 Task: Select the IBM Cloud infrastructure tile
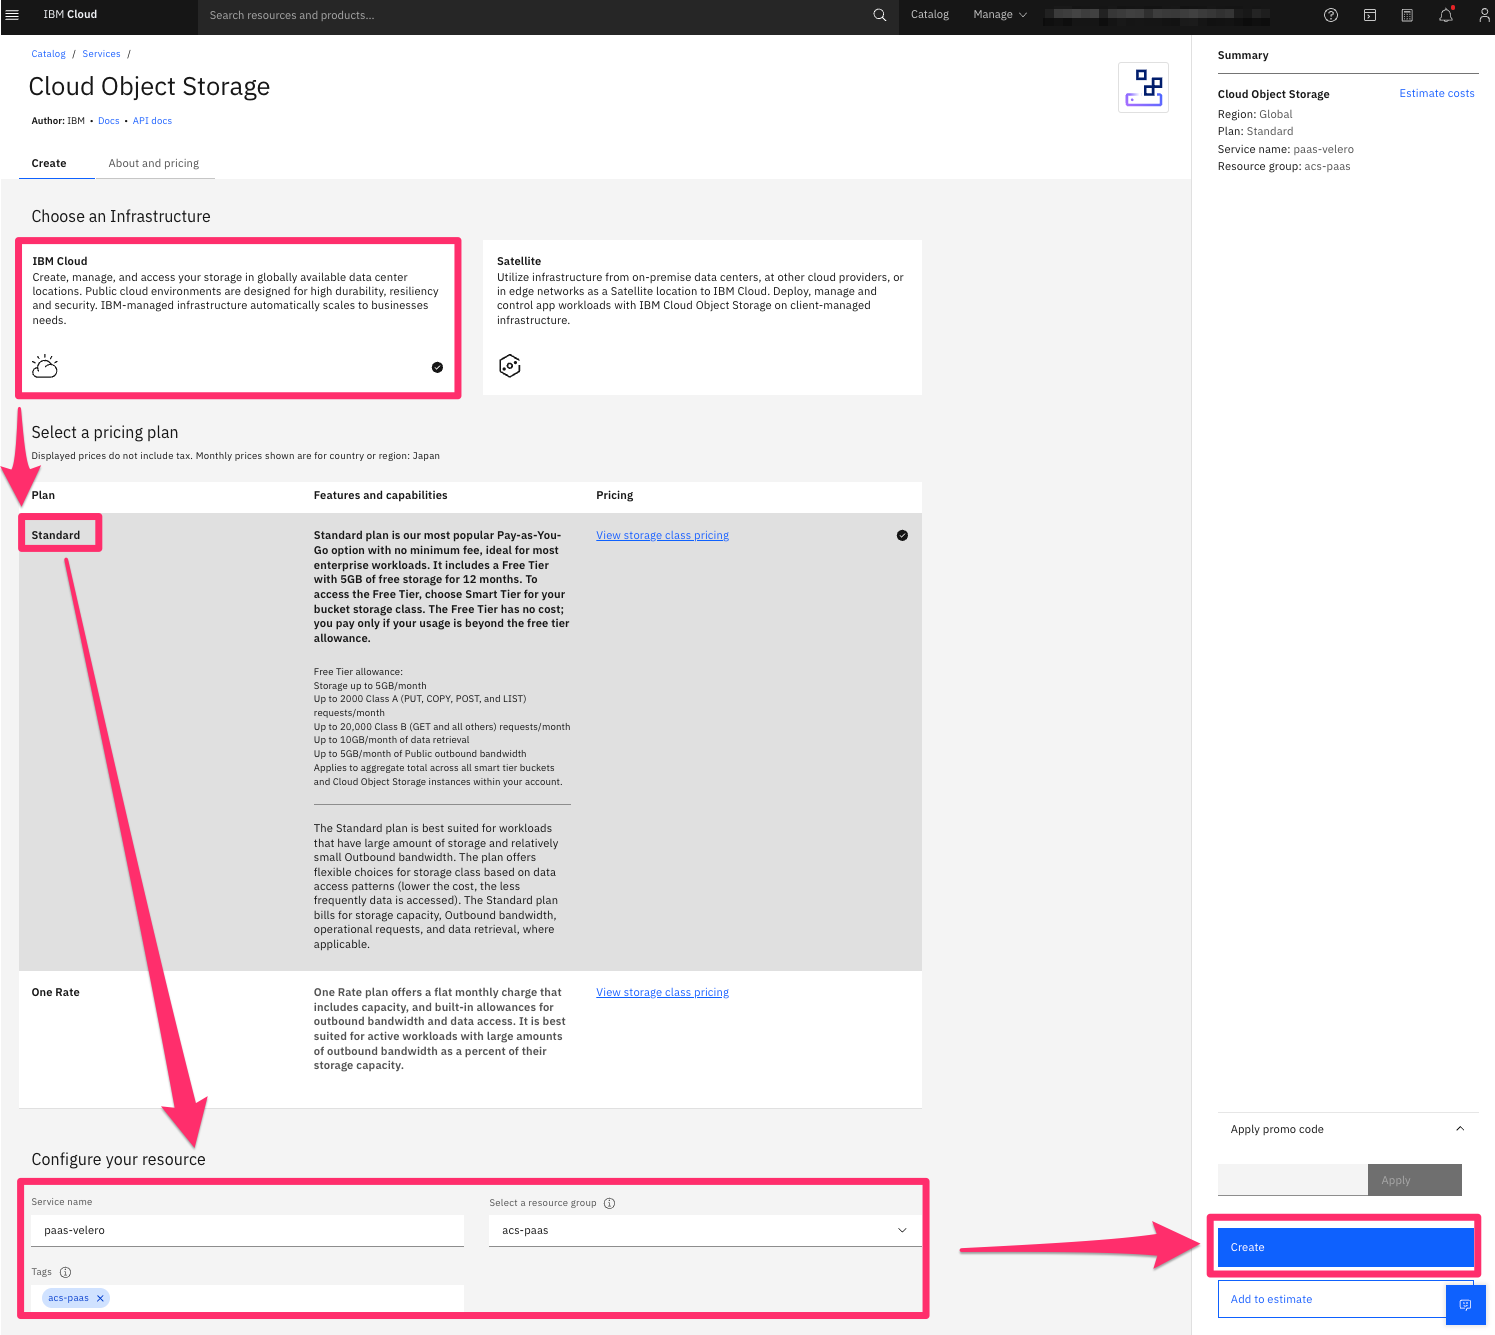tap(238, 318)
